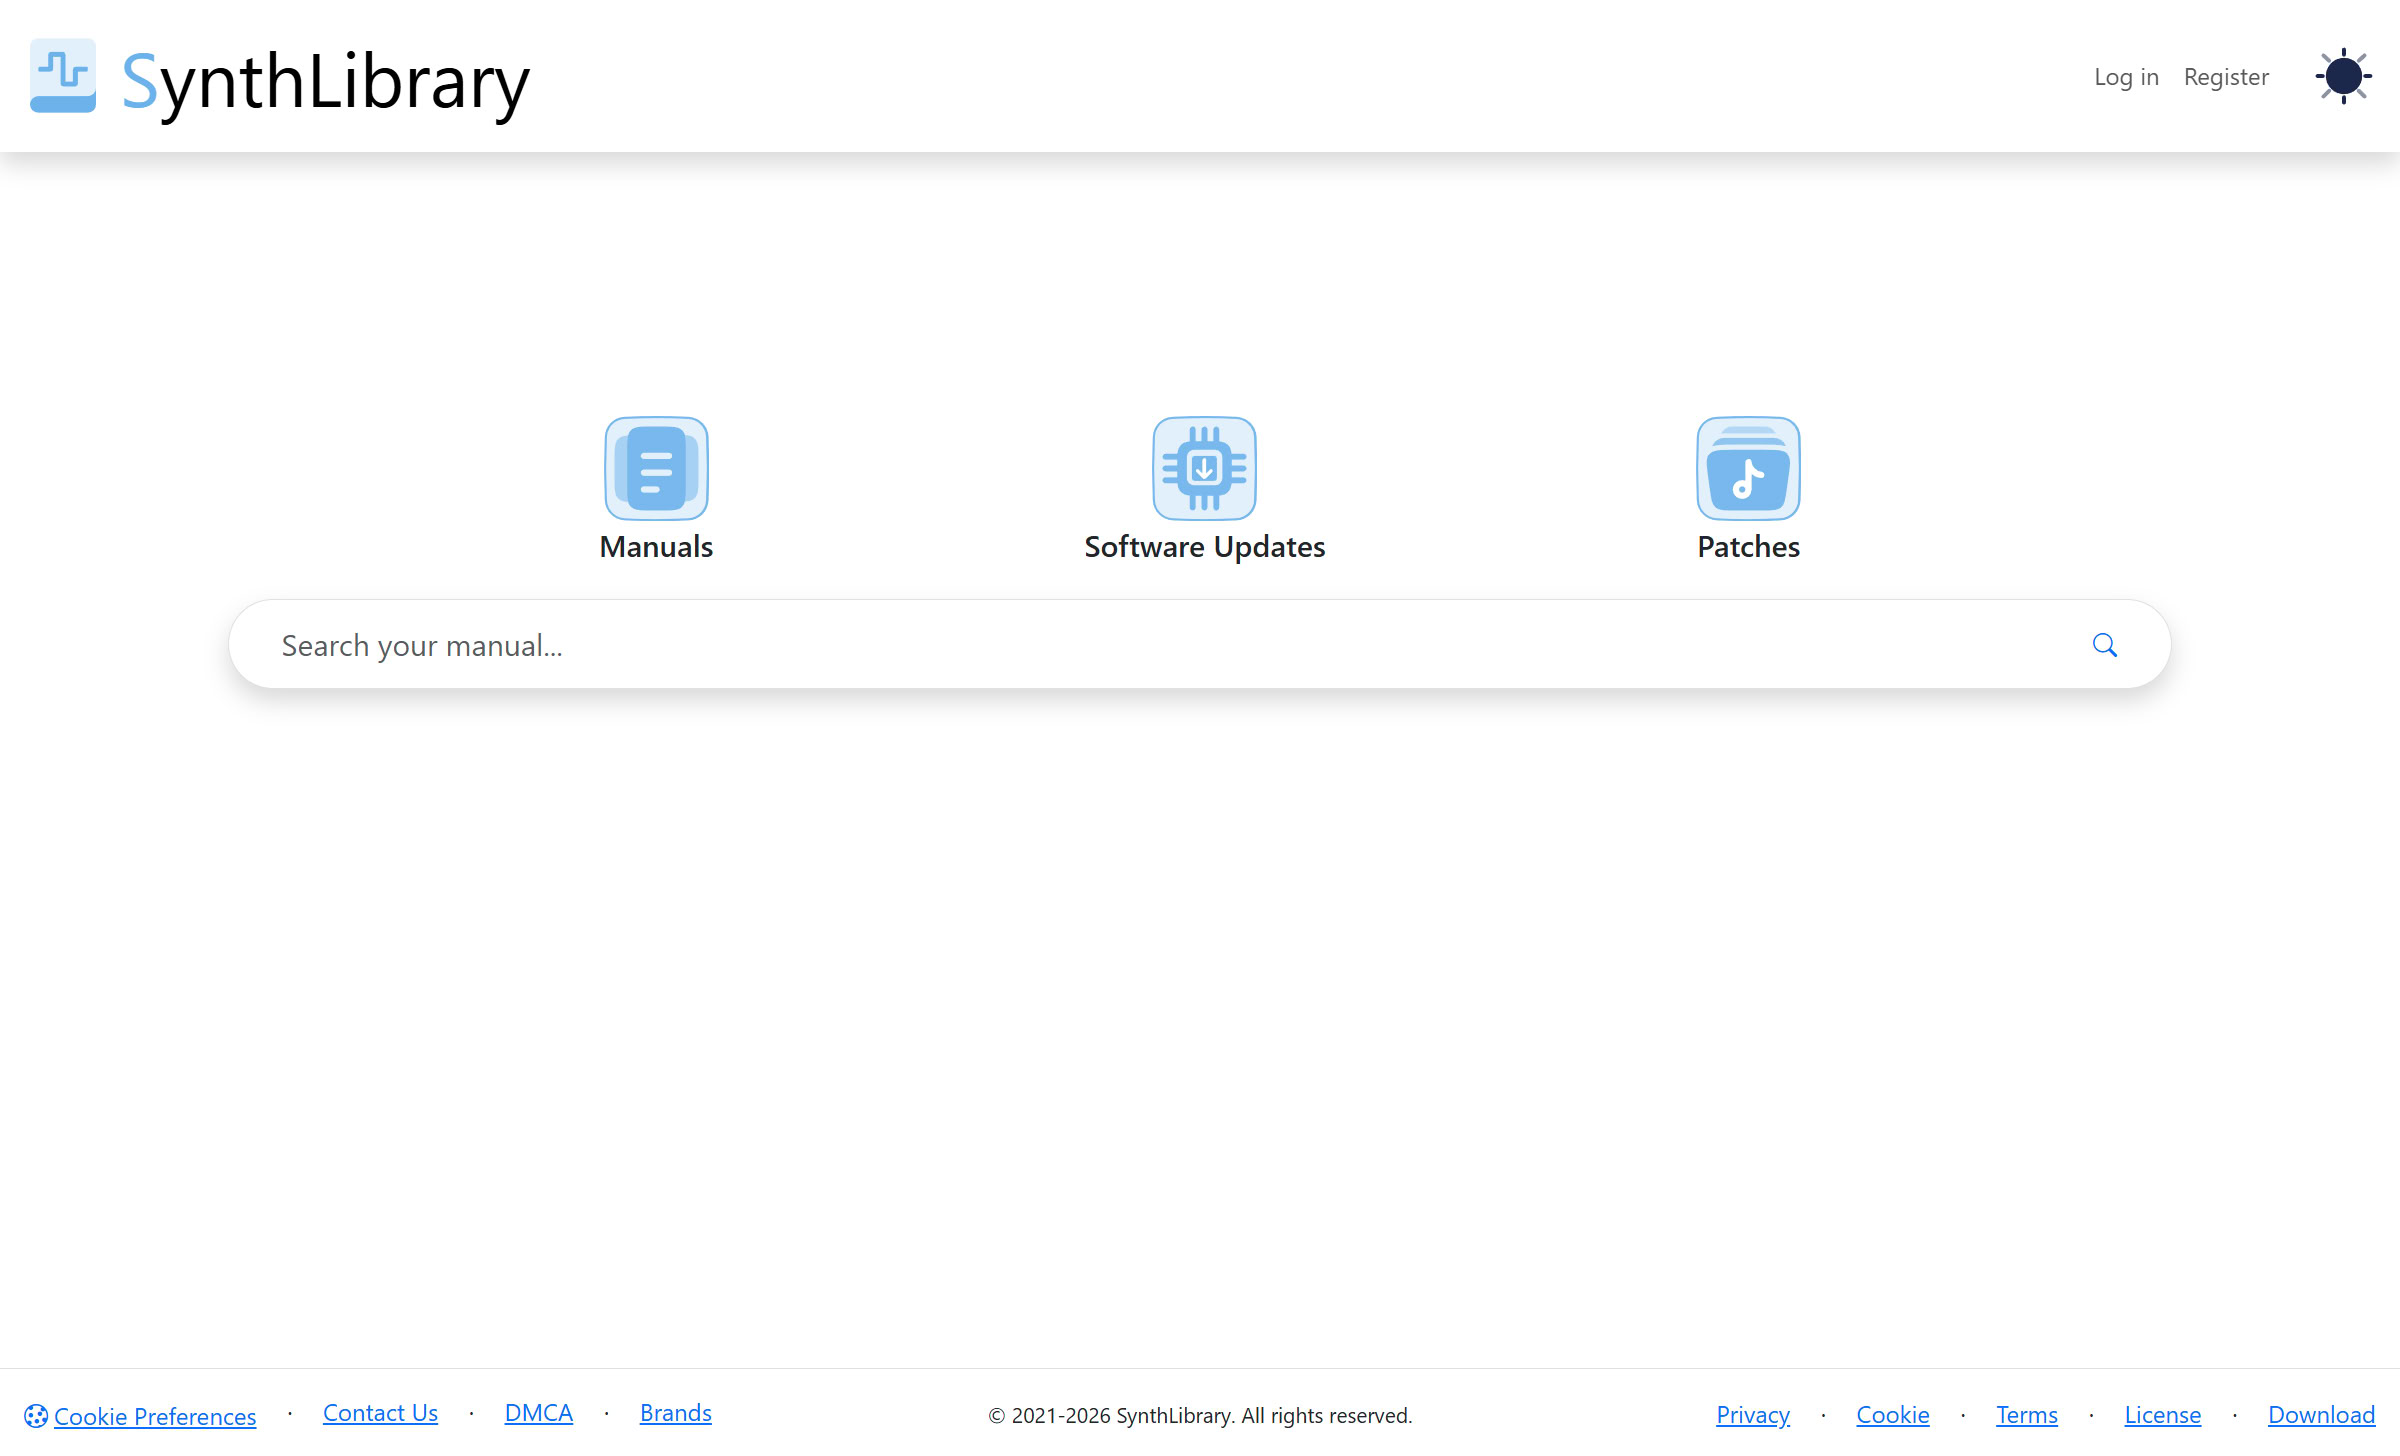Open the Manuals document icon

(x=656, y=468)
